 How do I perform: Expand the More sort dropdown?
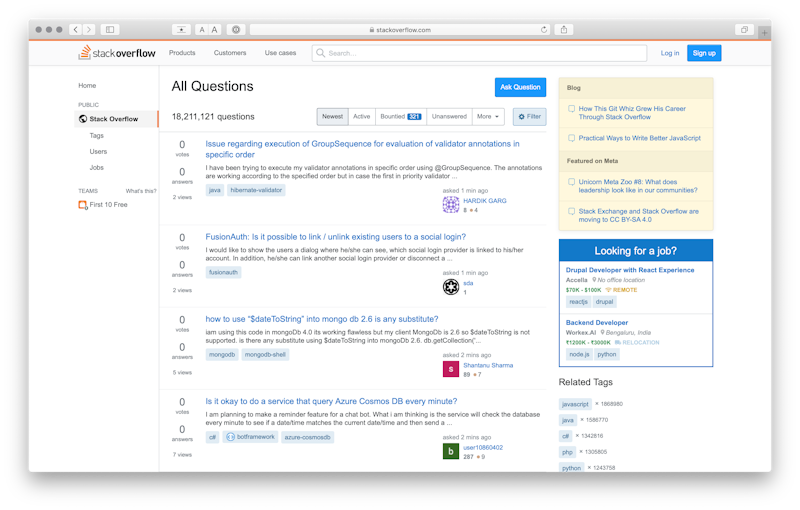click(x=488, y=117)
